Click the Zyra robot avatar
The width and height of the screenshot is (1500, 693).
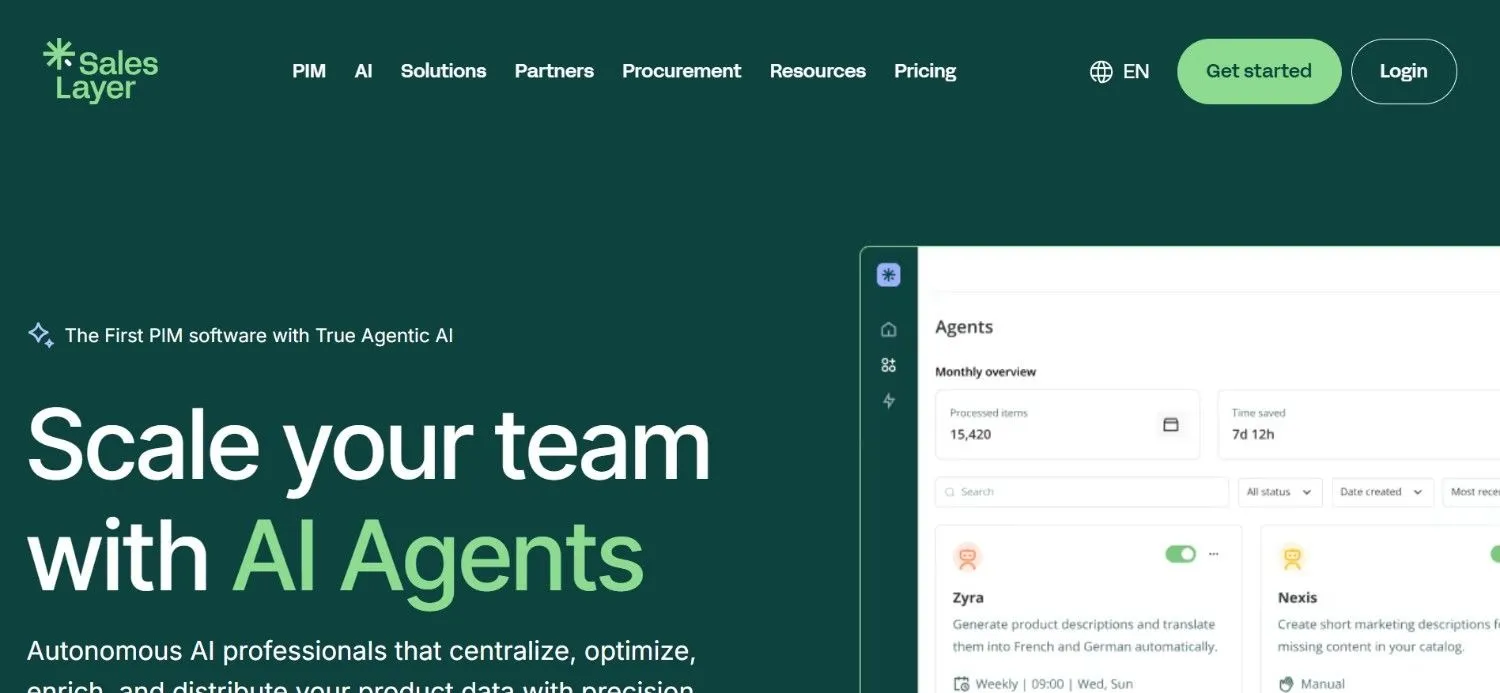(967, 558)
